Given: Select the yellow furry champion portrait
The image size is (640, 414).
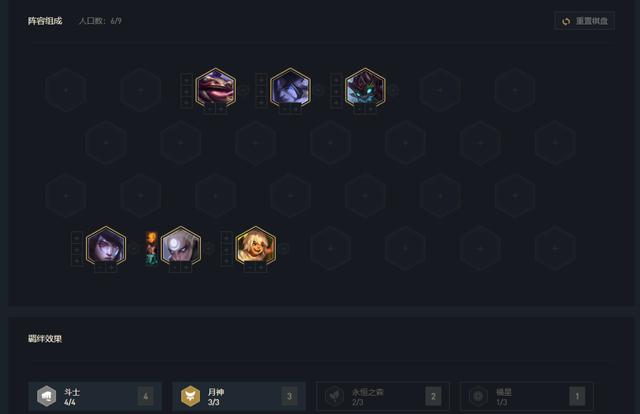Looking at the screenshot, I should (256, 246).
